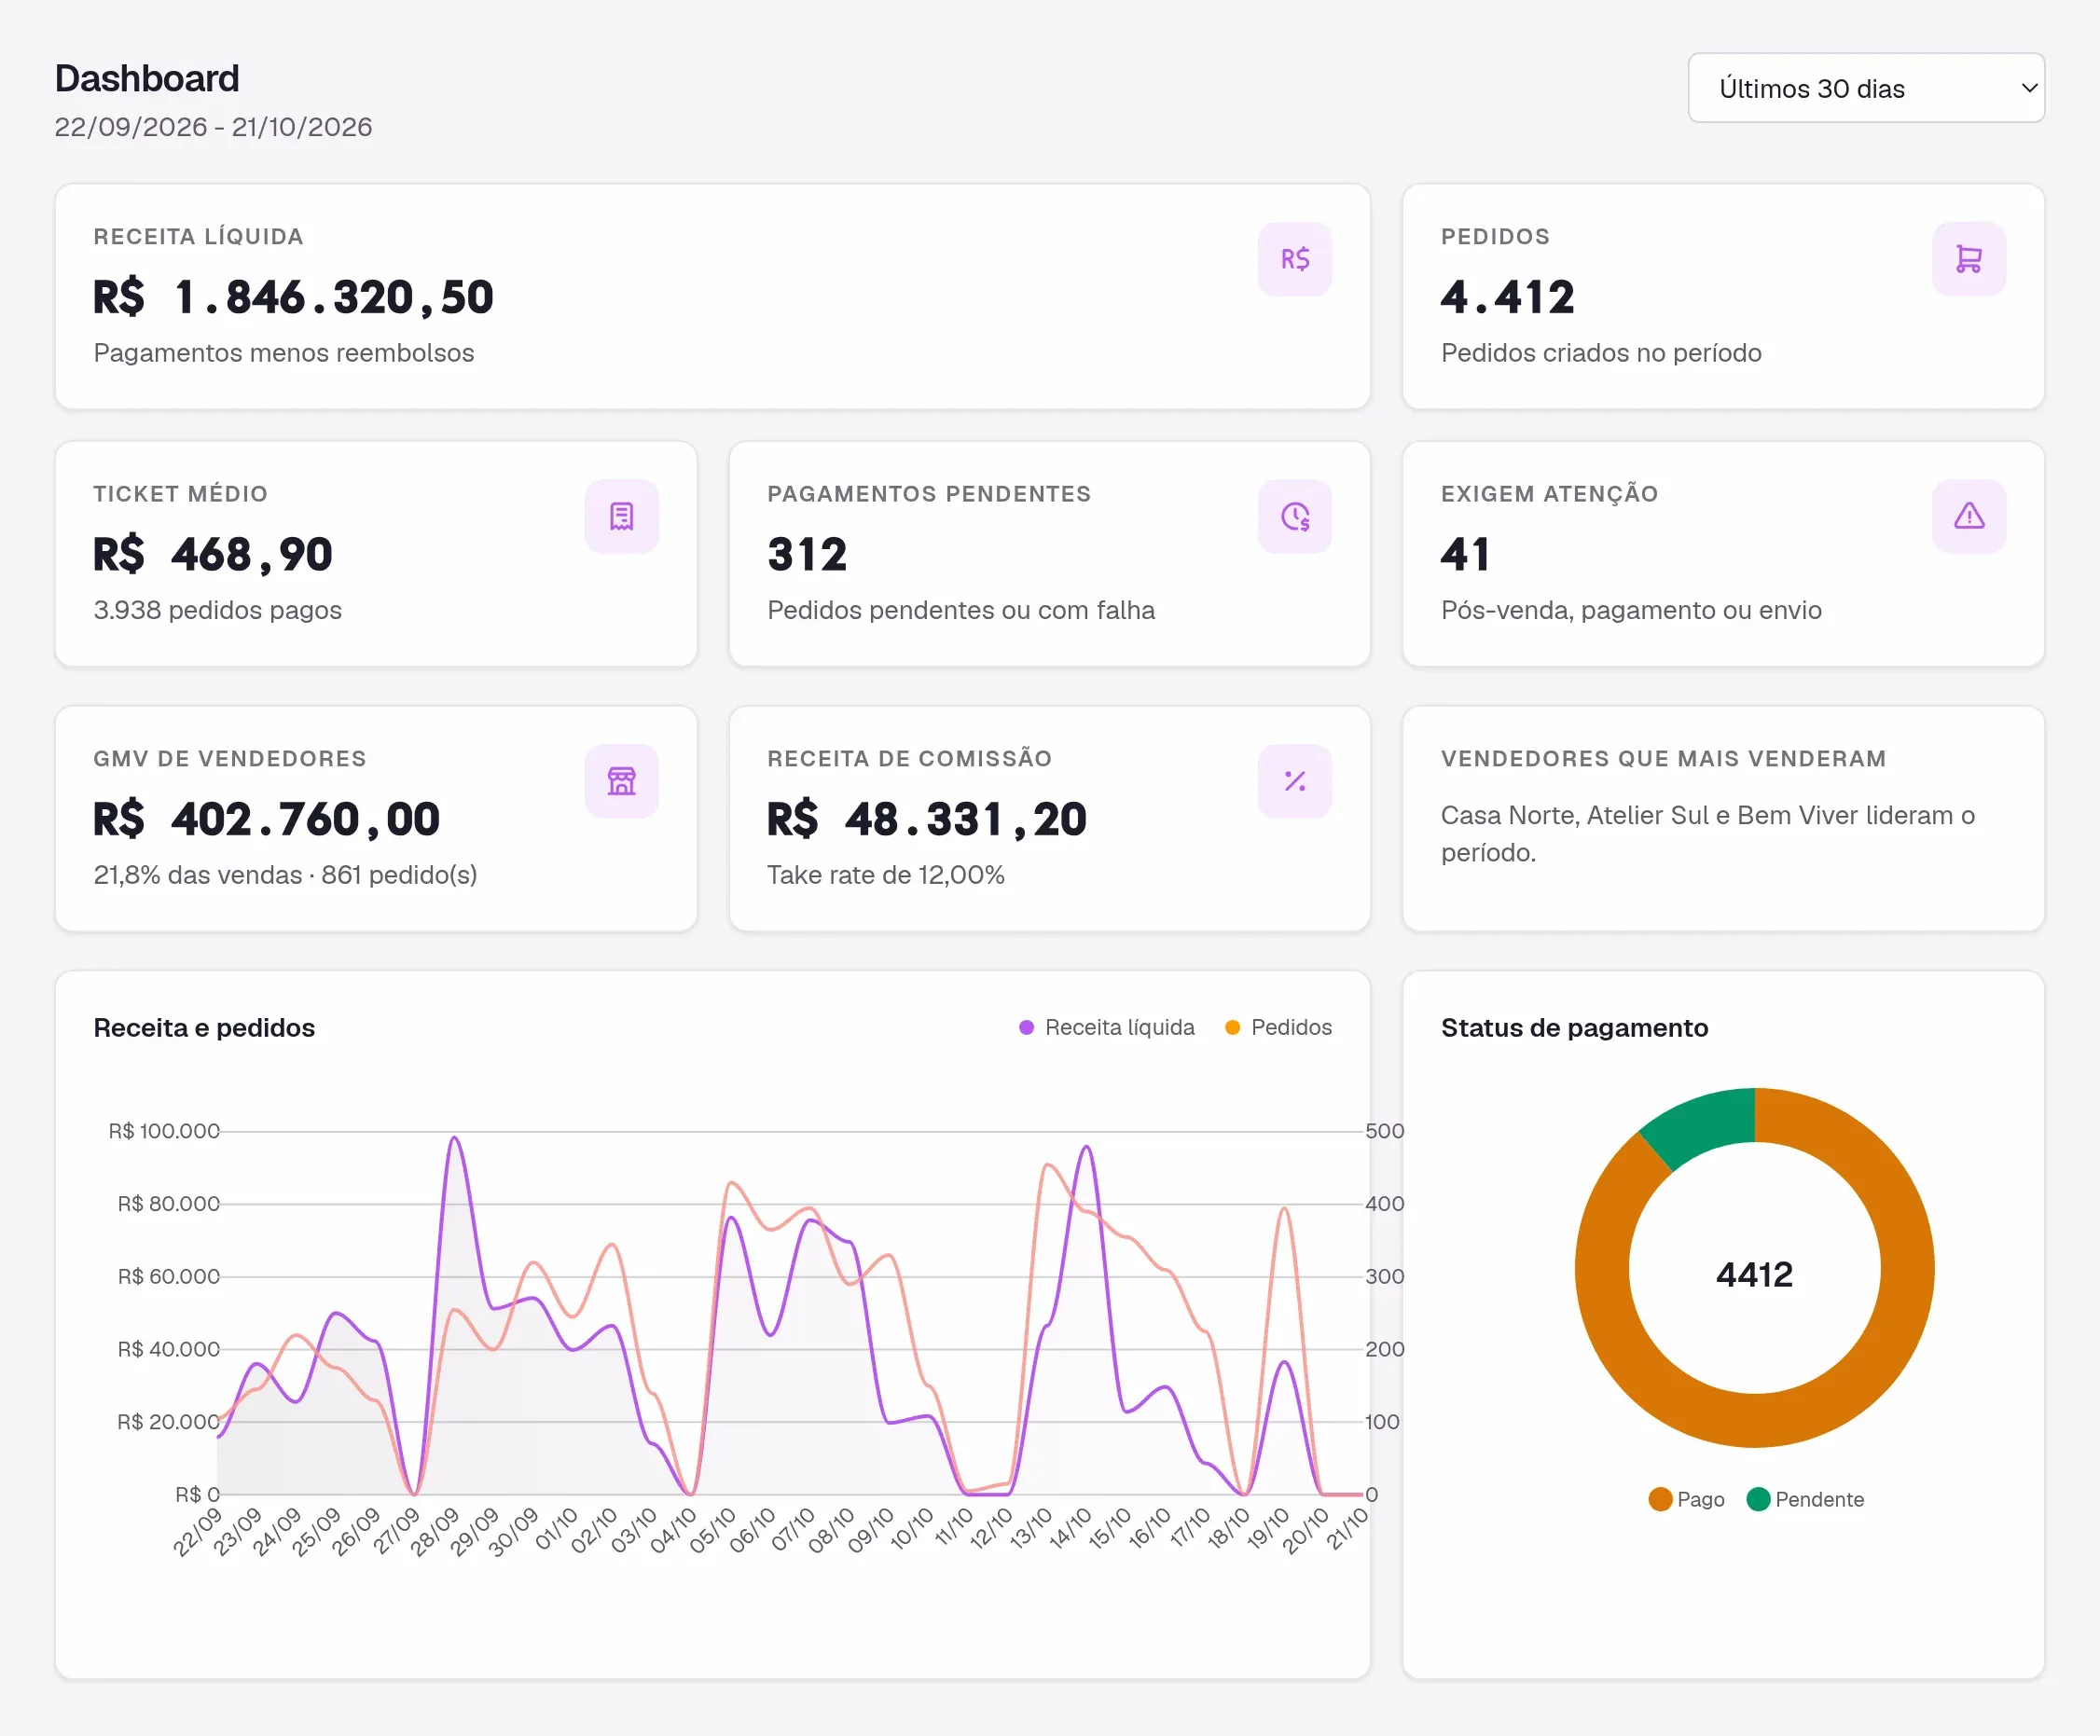The width and height of the screenshot is (2100, 1736).
Task: Click the R$ 402.760,00 GMV value
Action: point(266,819)
